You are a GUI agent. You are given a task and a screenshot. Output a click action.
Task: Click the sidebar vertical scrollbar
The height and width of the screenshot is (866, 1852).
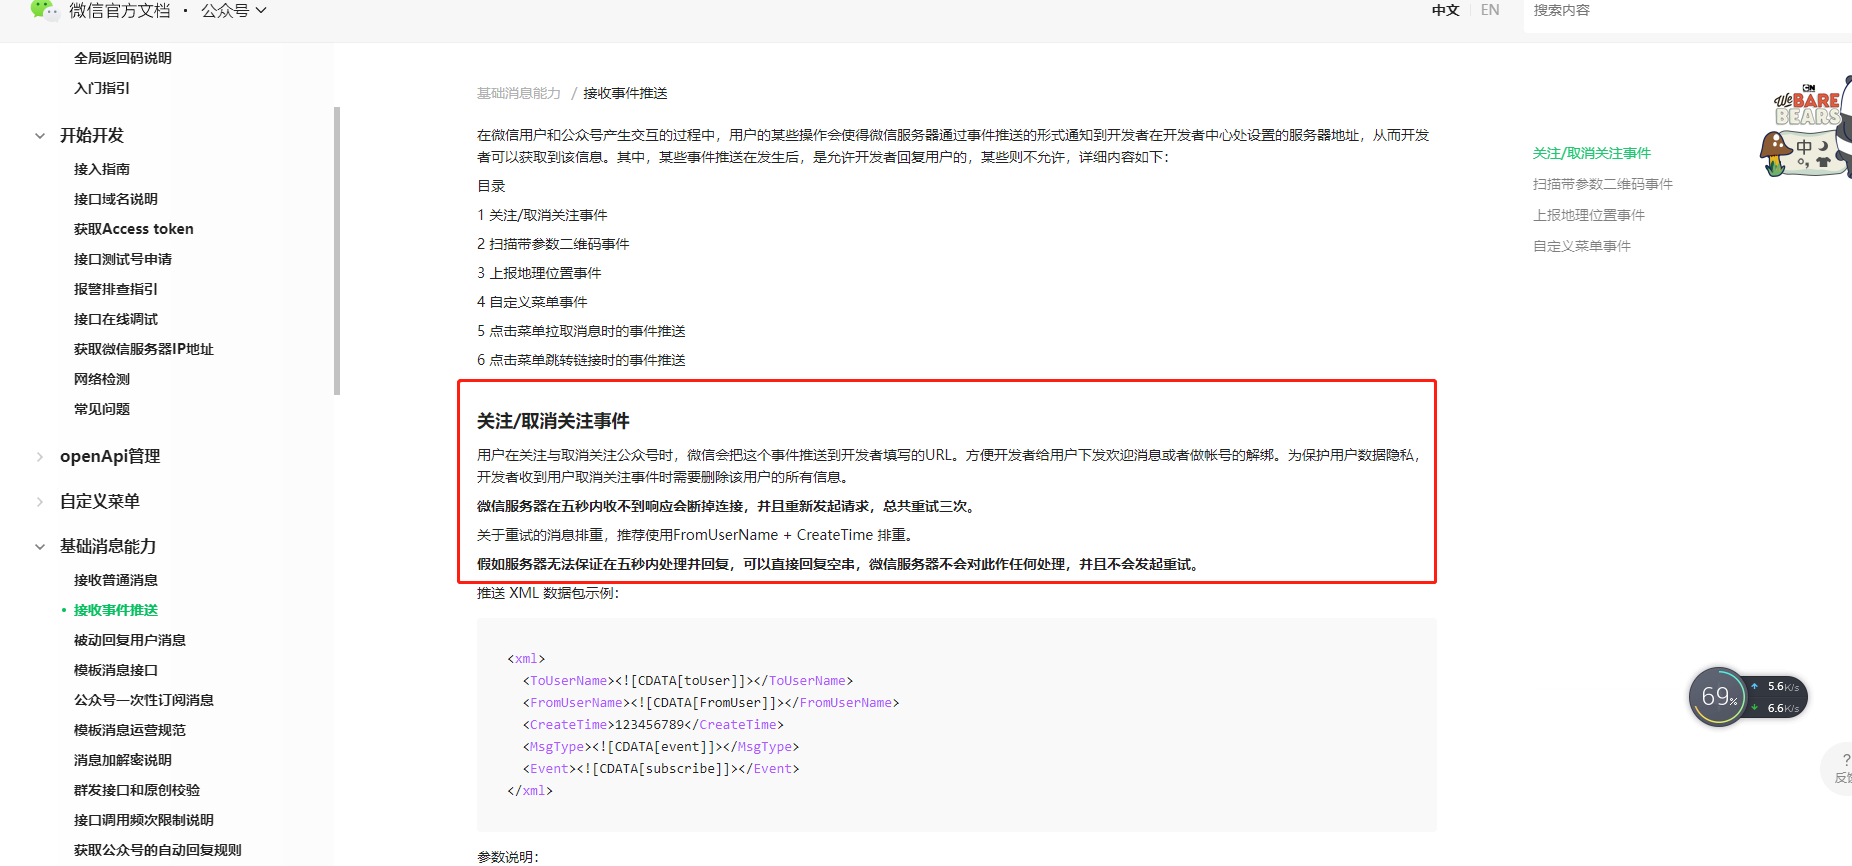click(x=337, y=250)
